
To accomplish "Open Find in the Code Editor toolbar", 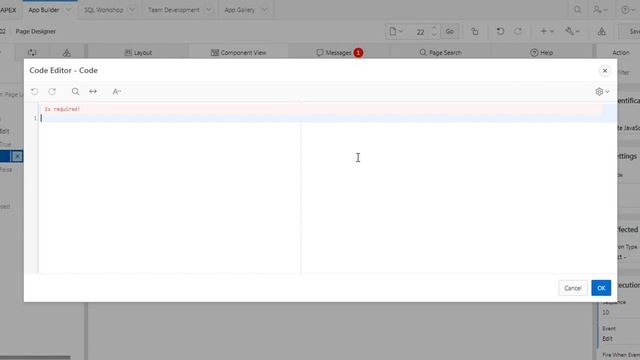I will [76, 91].
